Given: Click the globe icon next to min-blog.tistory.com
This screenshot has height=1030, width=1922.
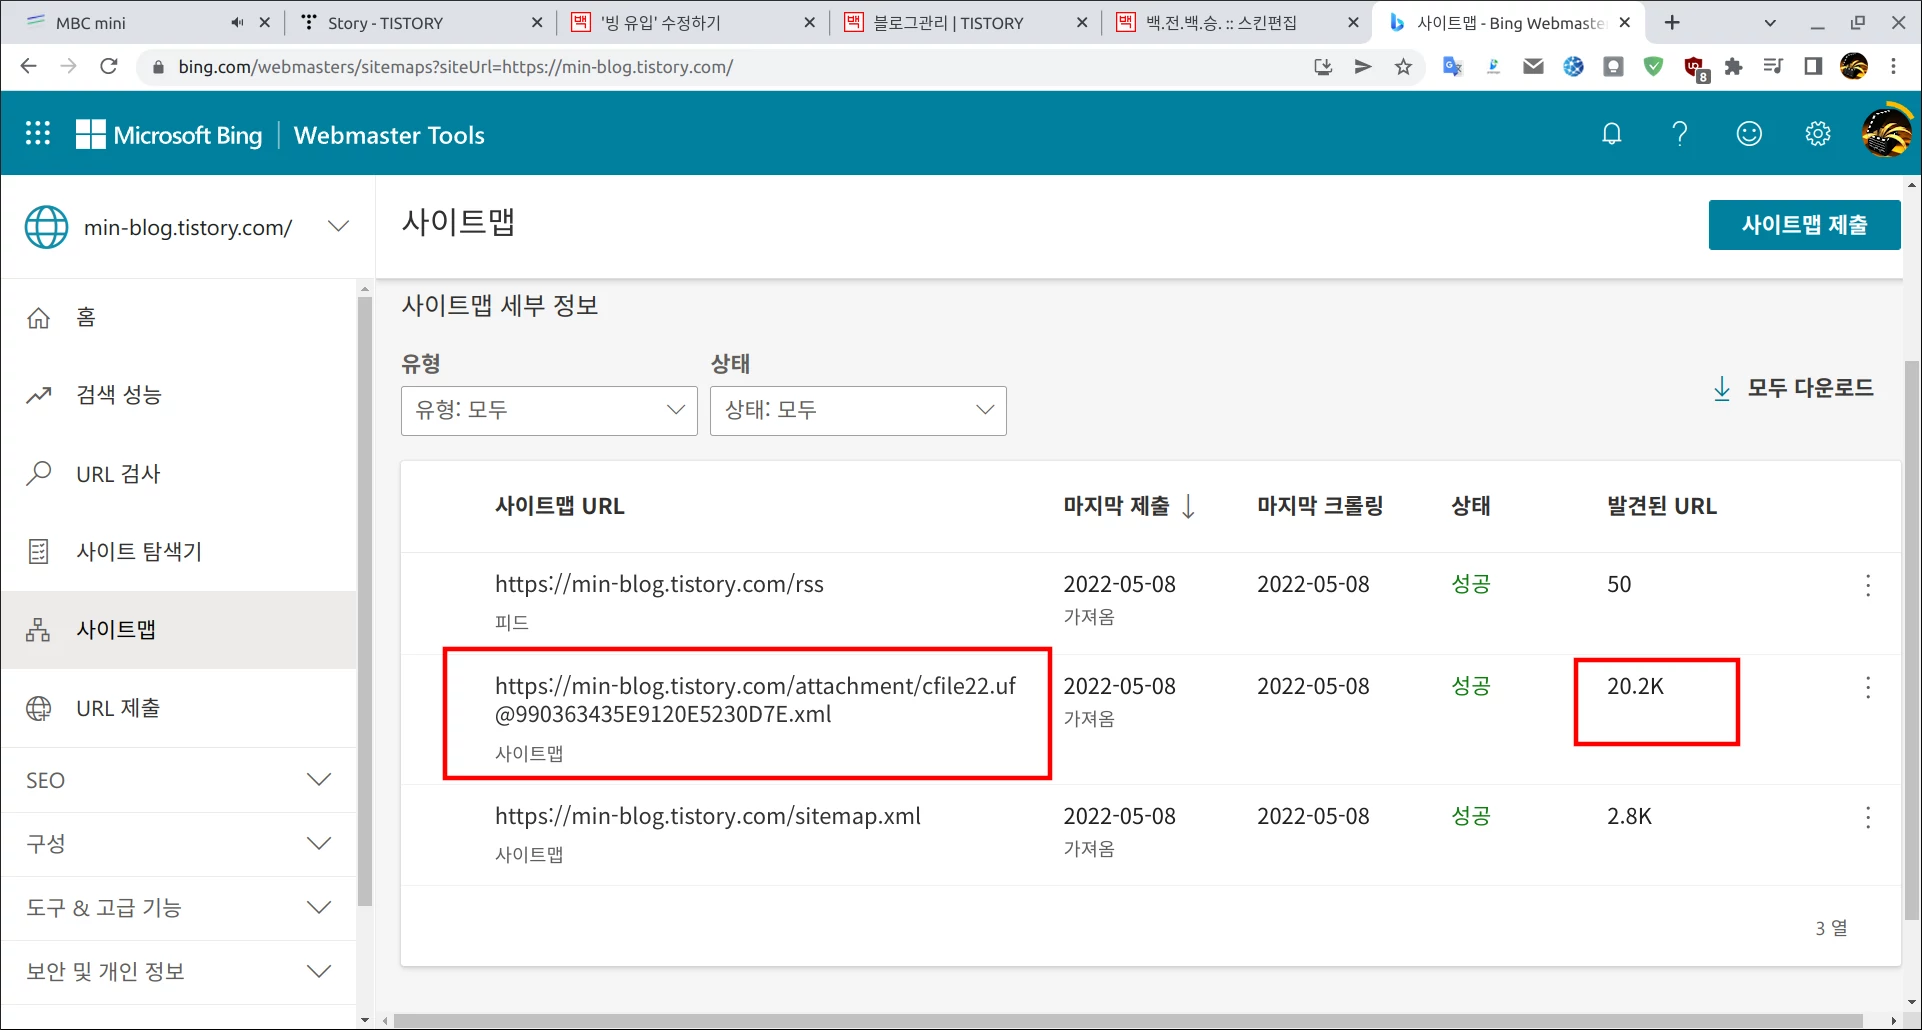Looking at the screenshot, I should tap(47, 227).
